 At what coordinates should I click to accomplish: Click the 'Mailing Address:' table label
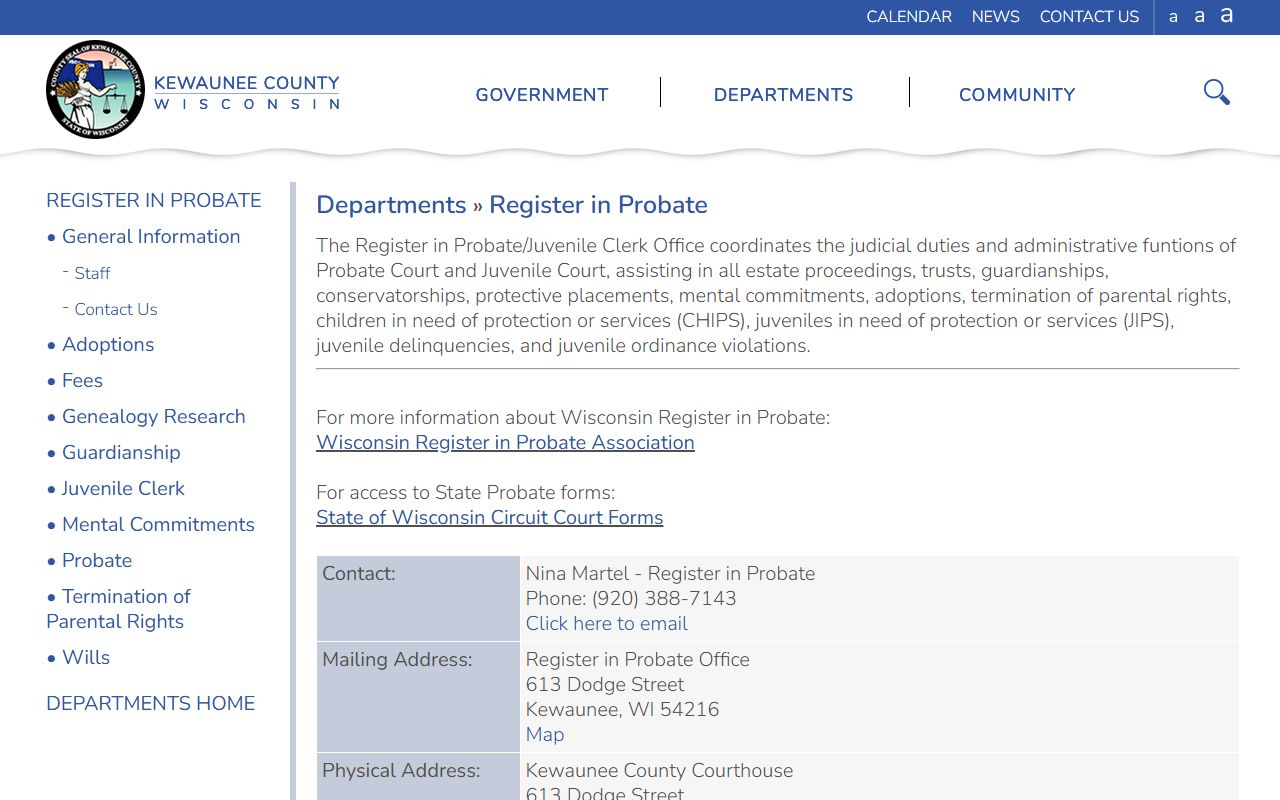[397, 660]
